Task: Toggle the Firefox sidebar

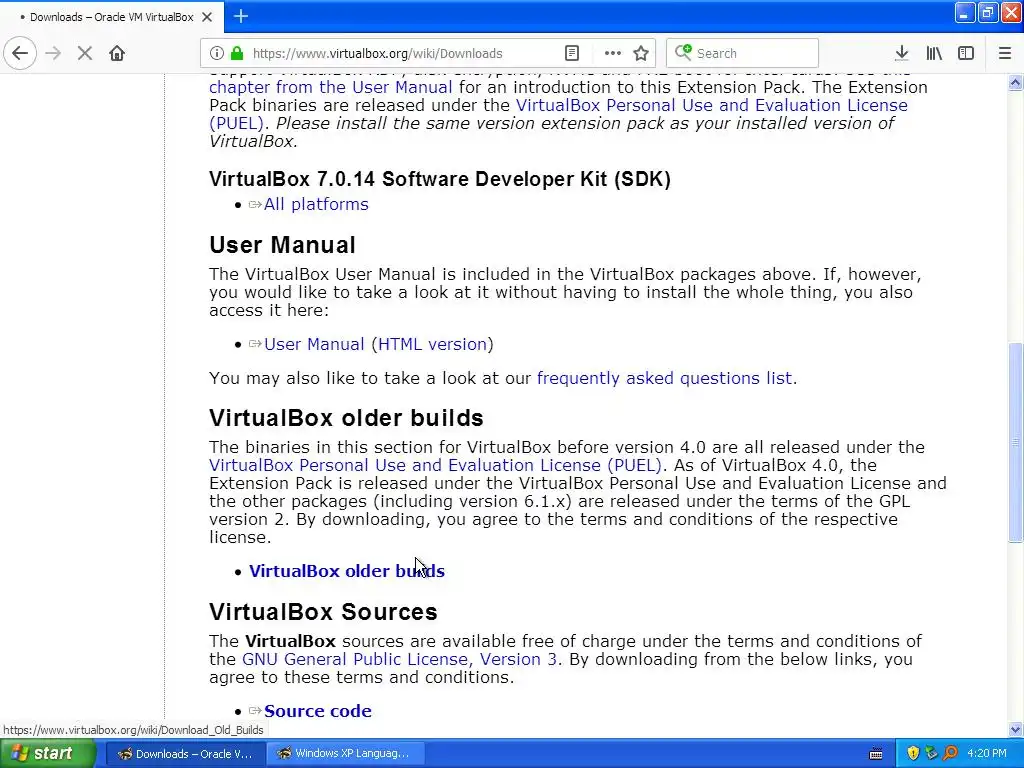Action: tap(966, 53)
